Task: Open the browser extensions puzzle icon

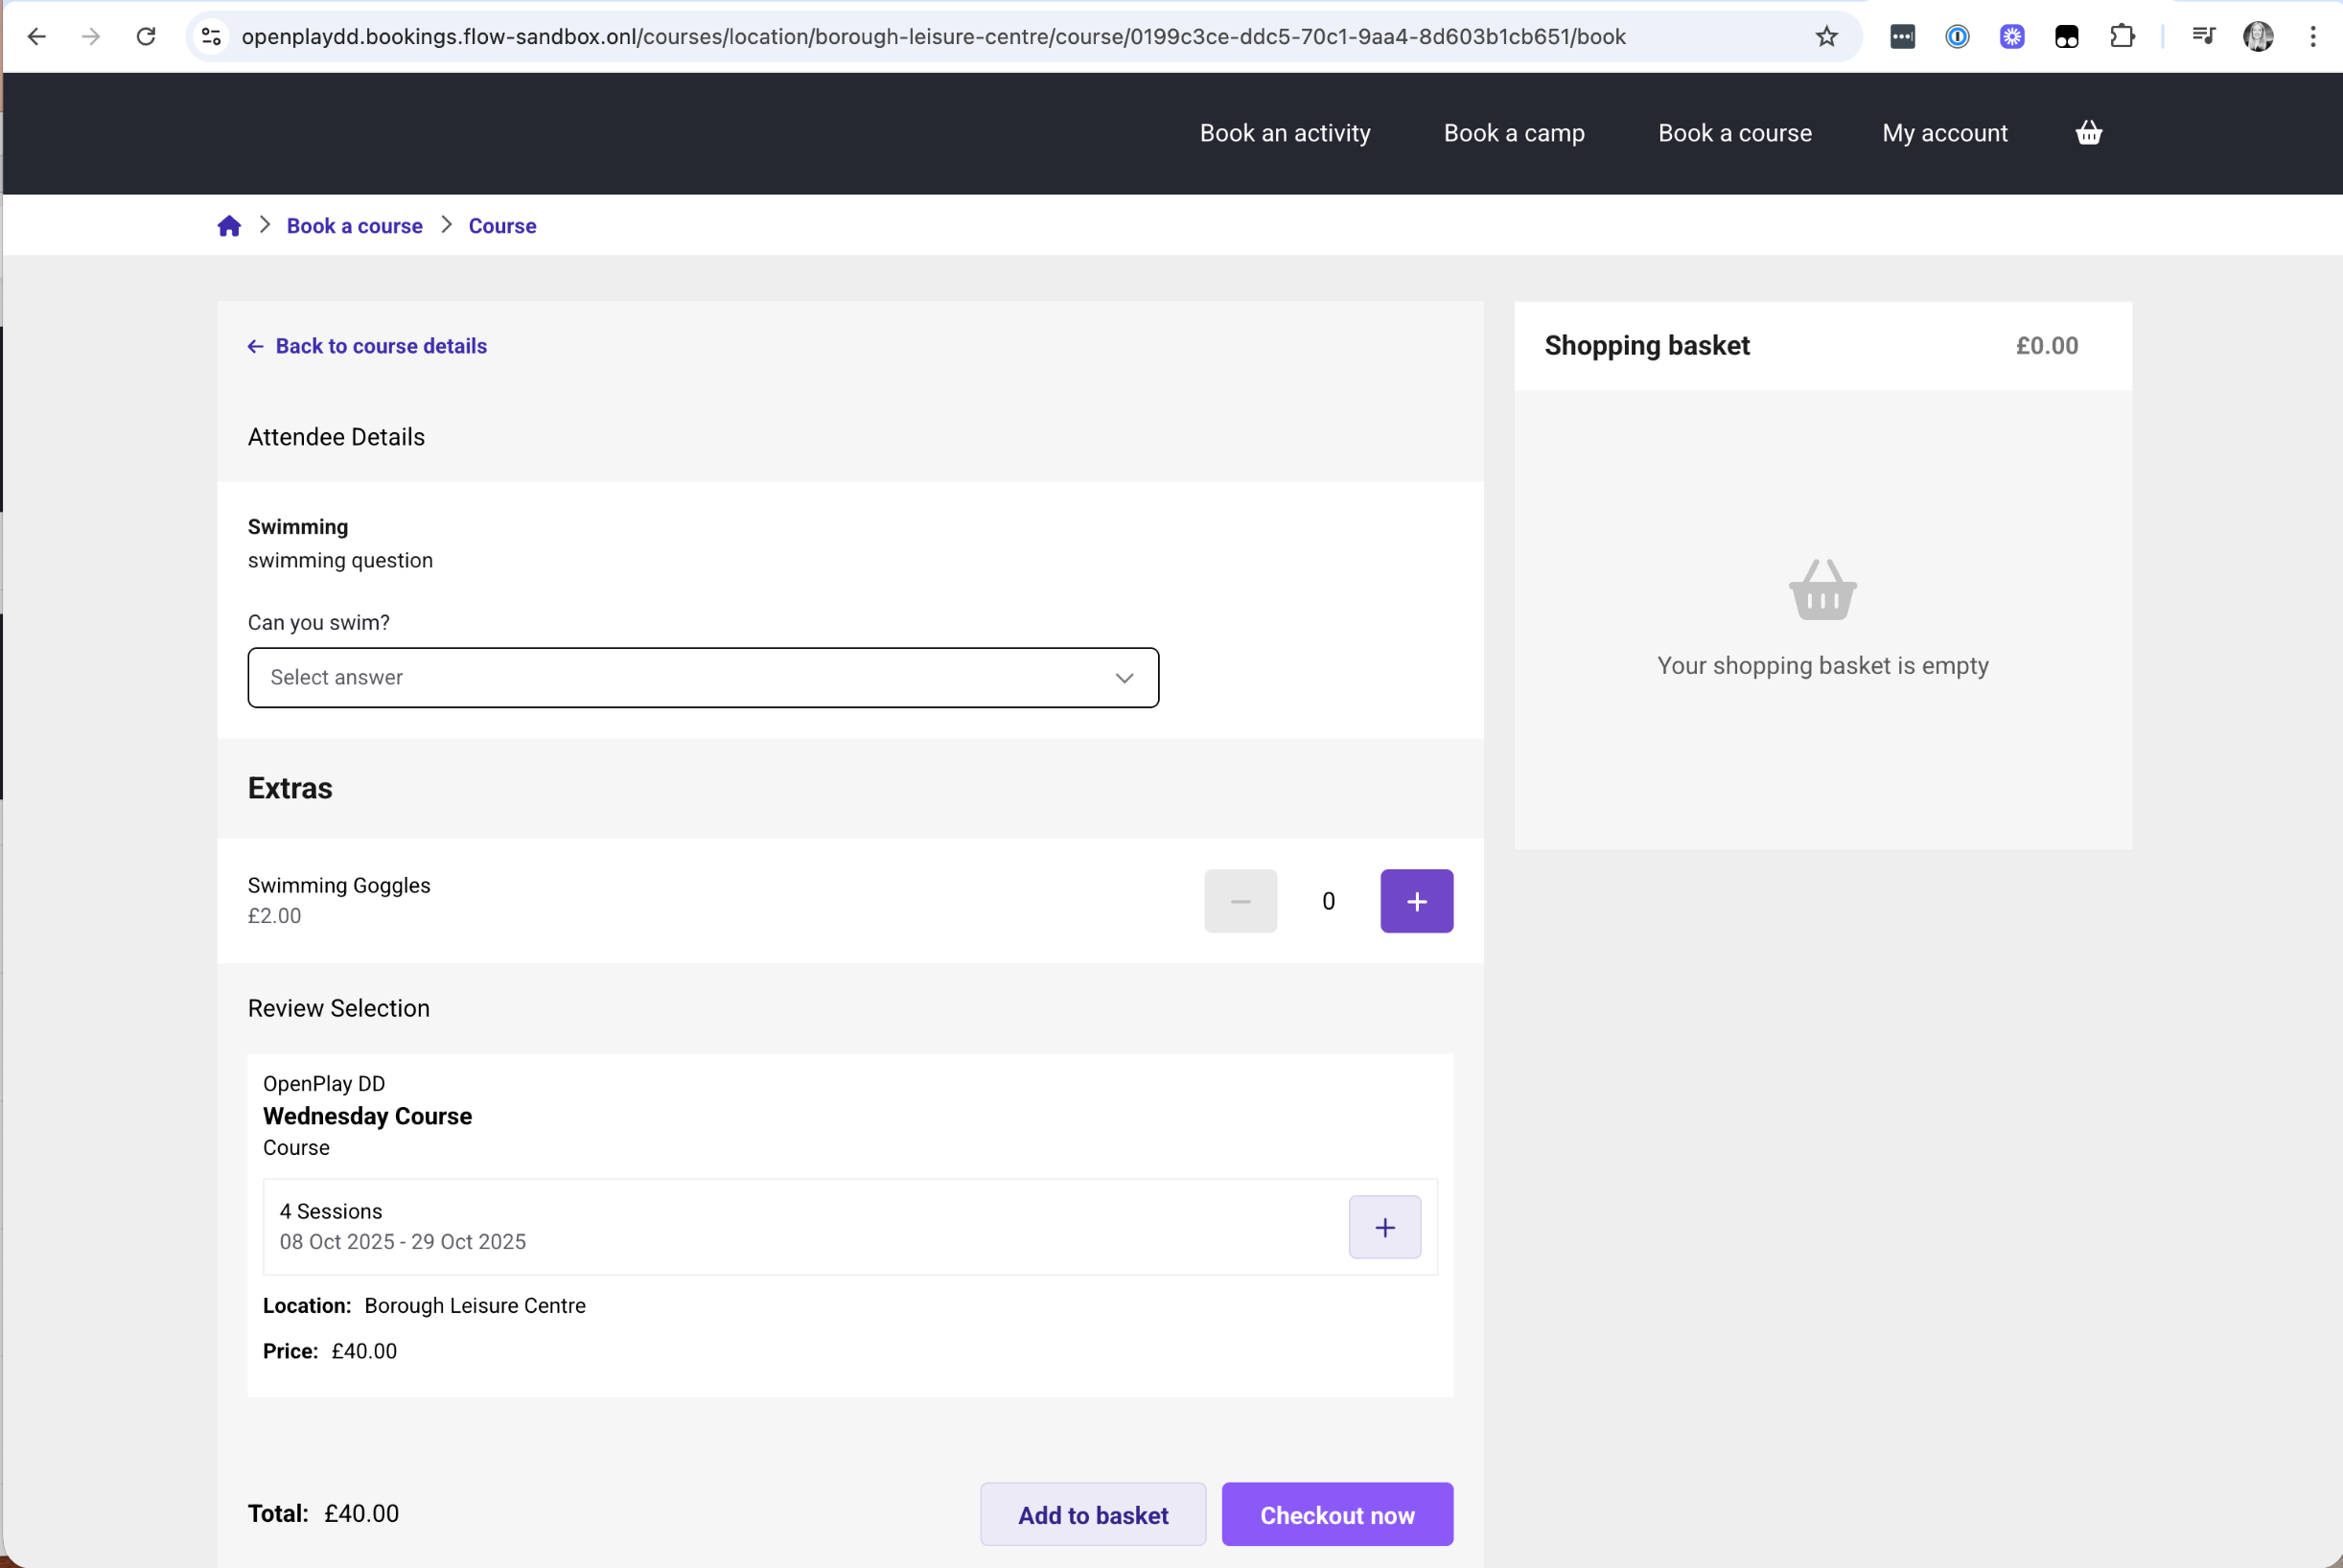Action: pos(2121,37)
